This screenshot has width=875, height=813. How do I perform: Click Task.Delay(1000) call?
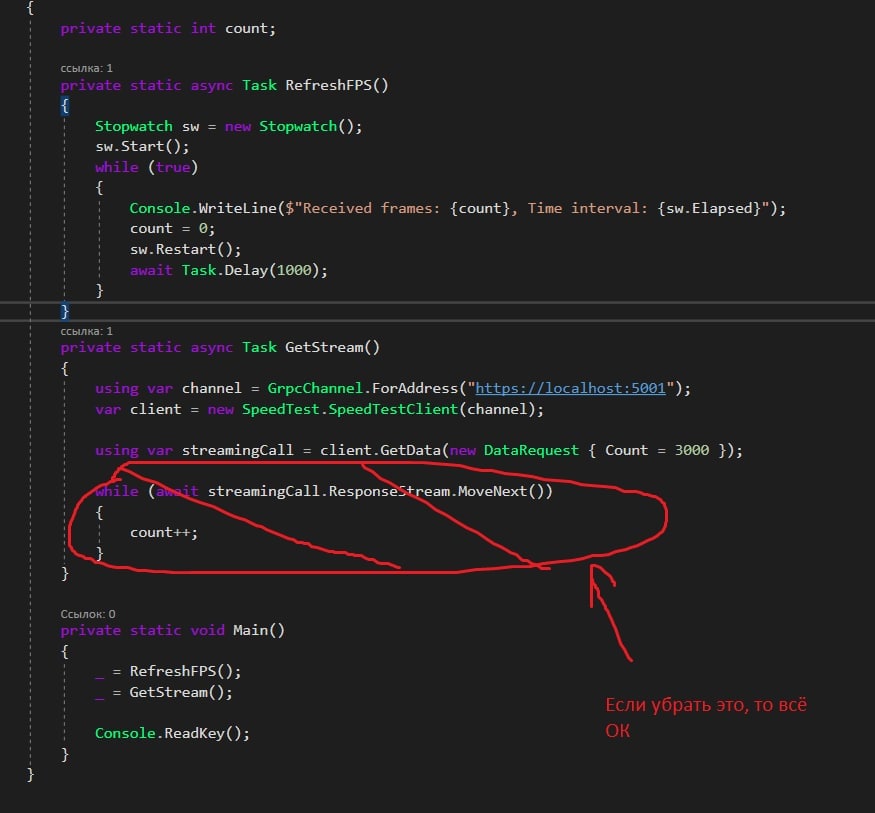250,270
